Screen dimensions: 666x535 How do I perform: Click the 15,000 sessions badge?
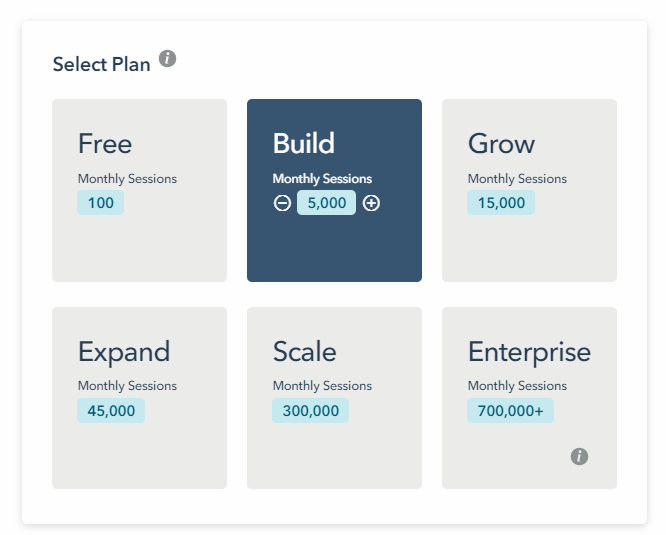coord(501,203)
